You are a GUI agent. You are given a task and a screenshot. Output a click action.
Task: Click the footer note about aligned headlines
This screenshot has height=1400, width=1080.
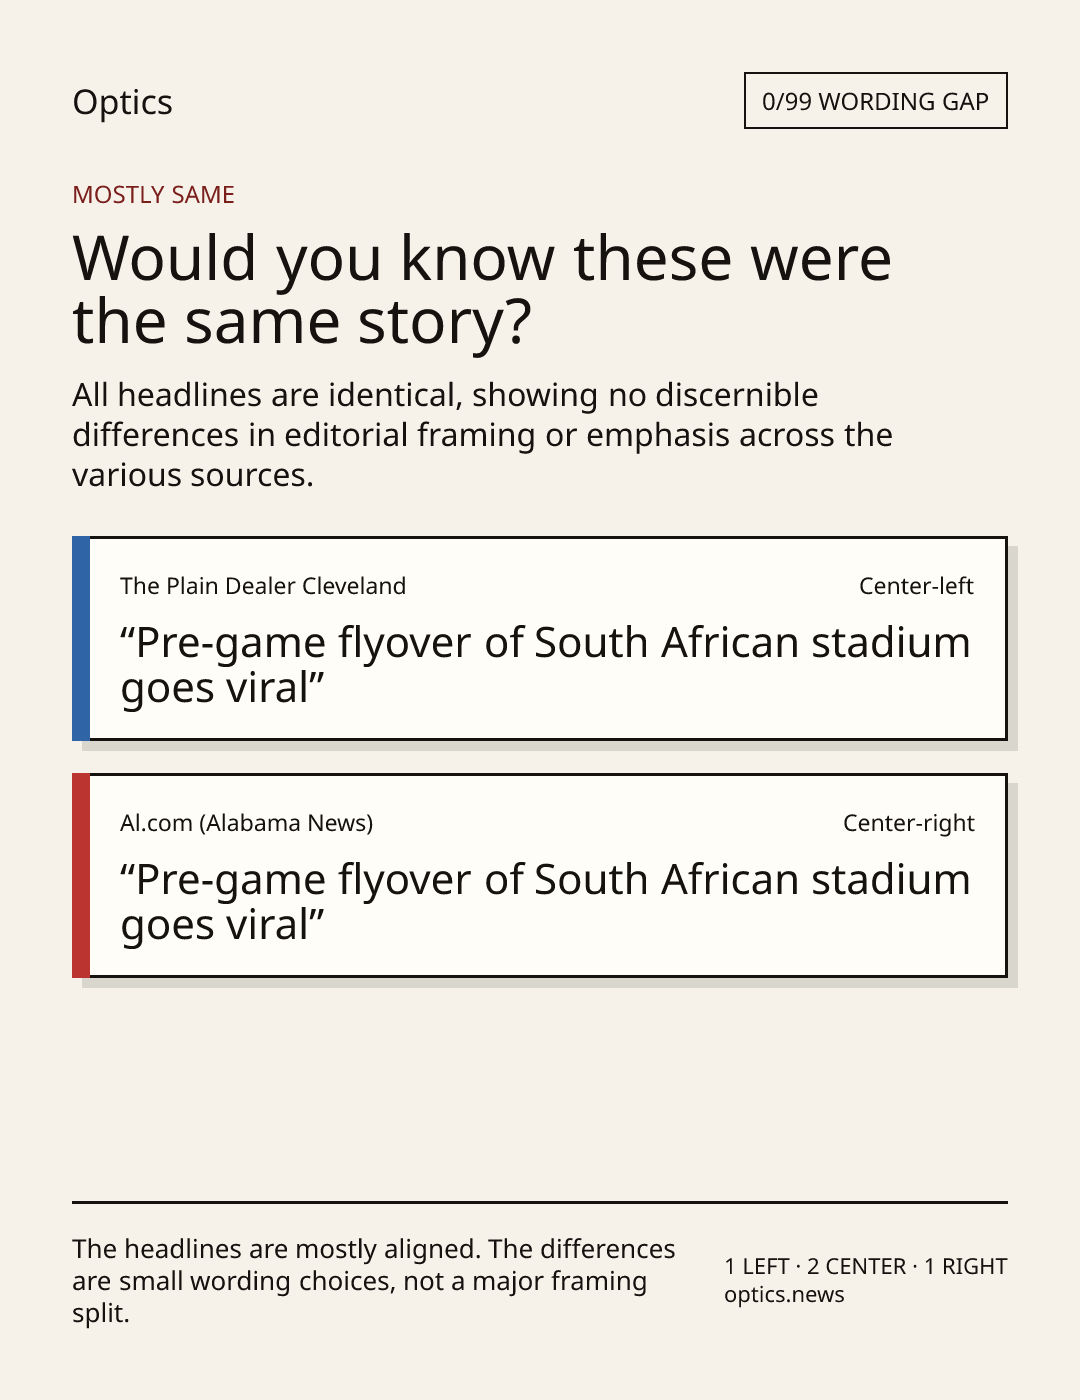(x=374, y=1281)
